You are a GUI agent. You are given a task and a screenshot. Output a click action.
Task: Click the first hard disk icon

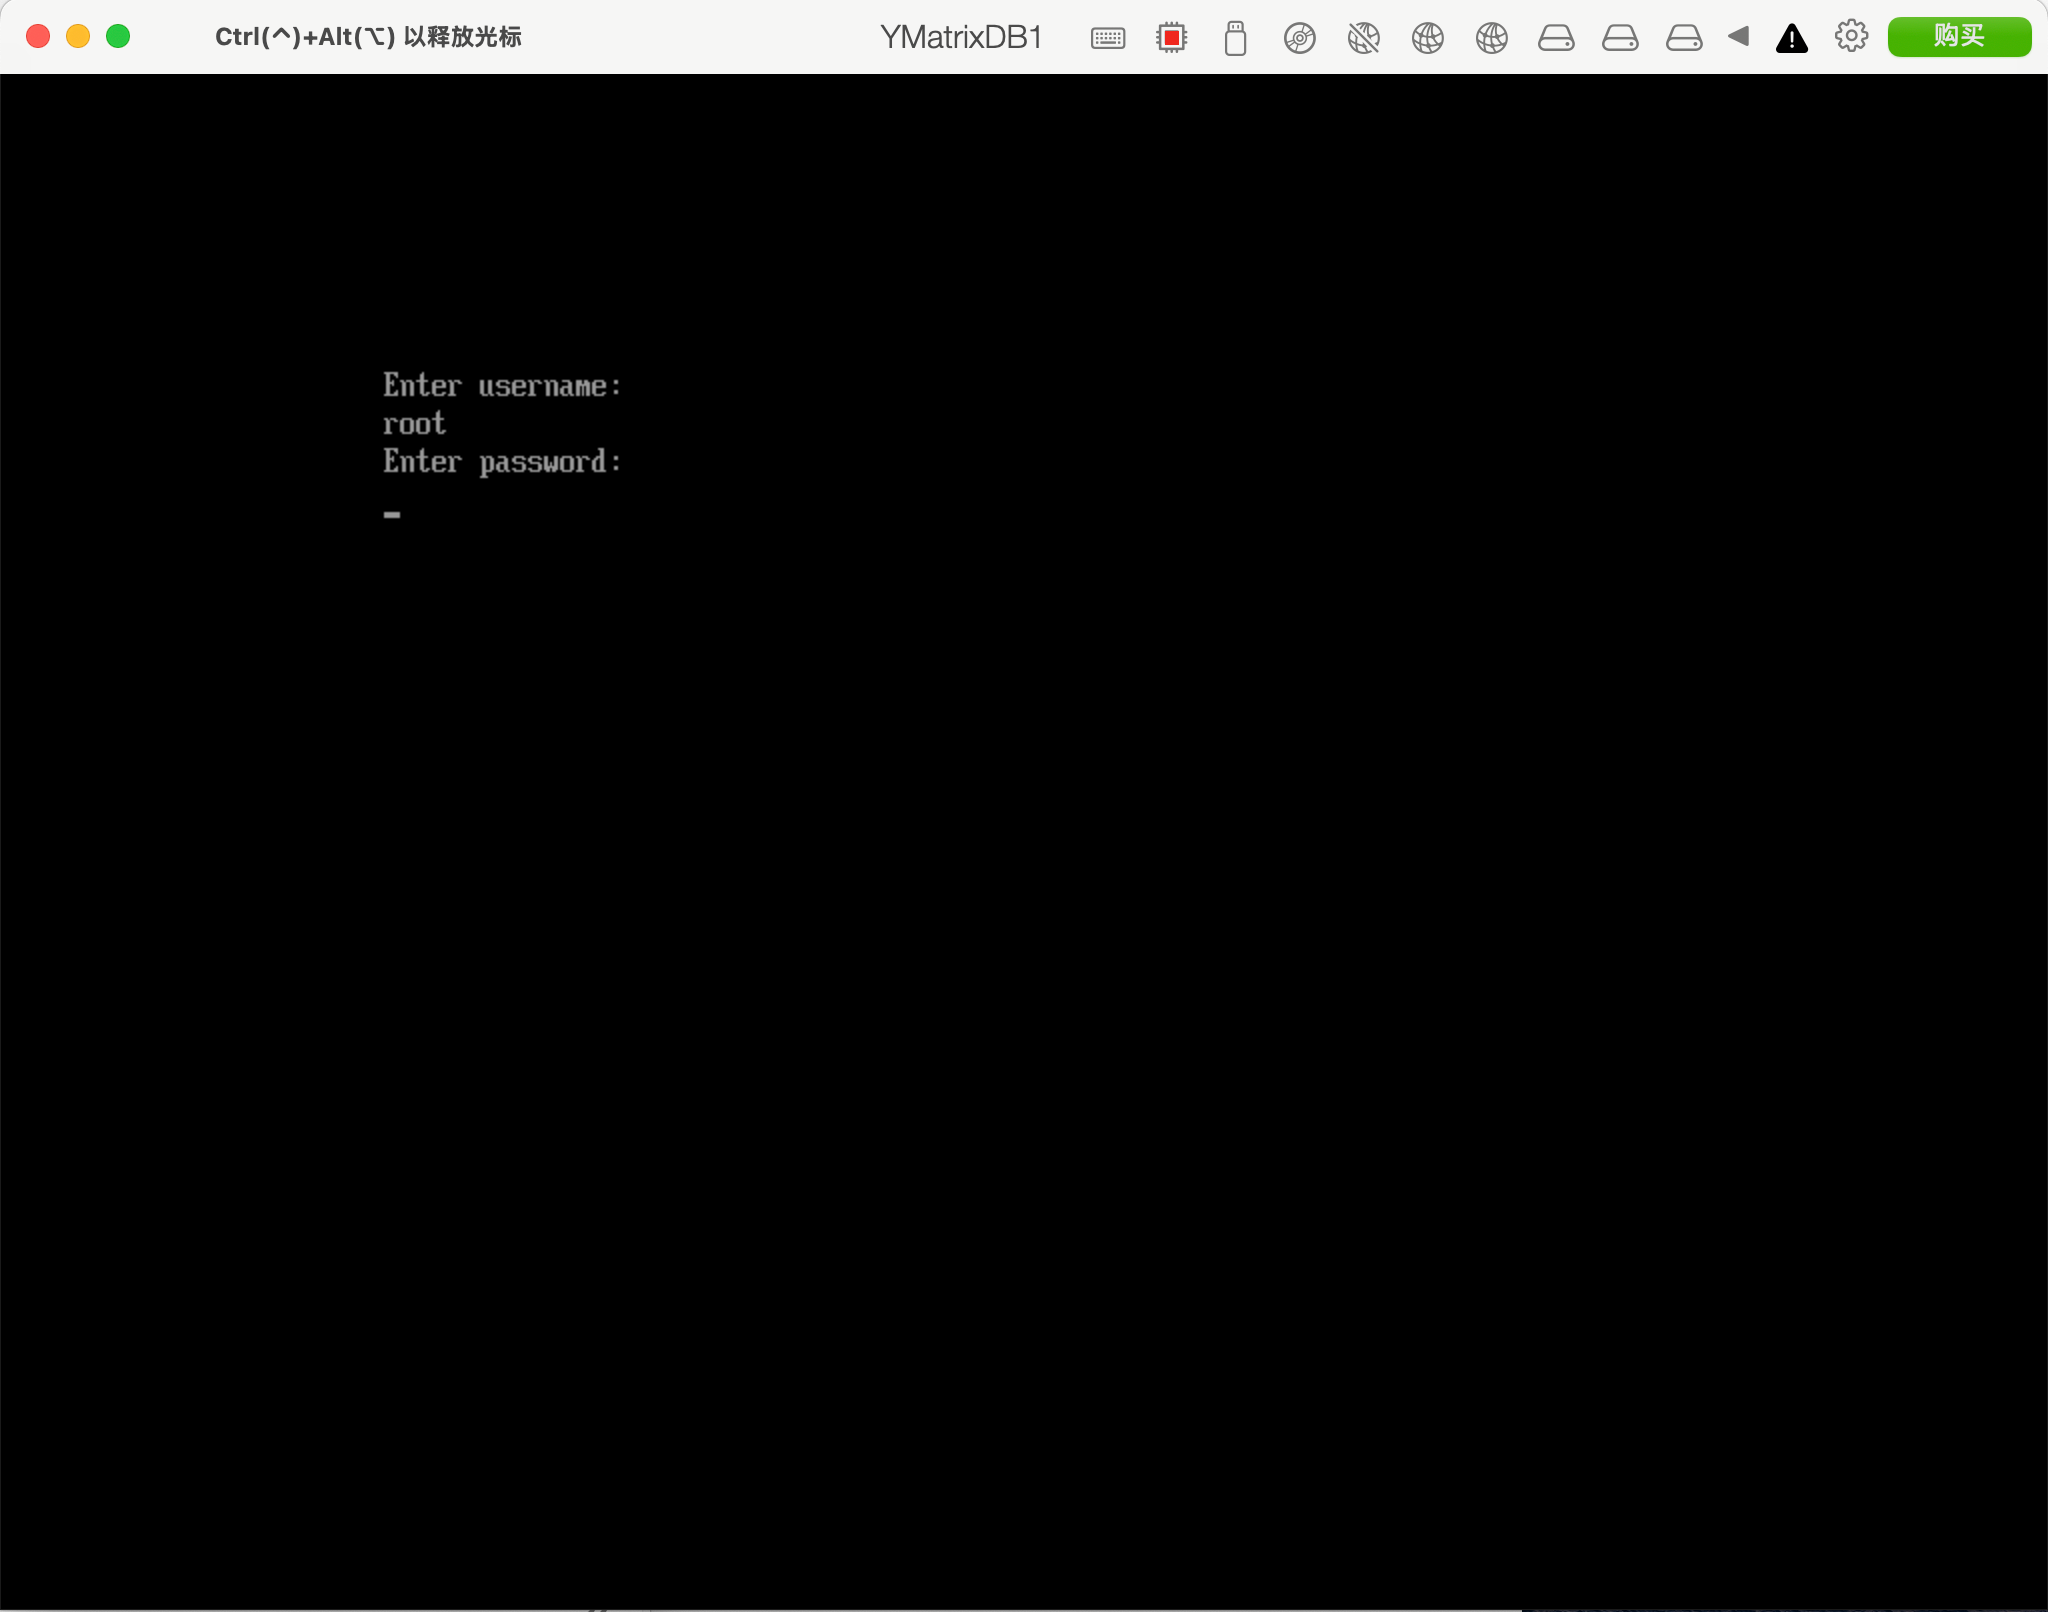coord(1556,38)
